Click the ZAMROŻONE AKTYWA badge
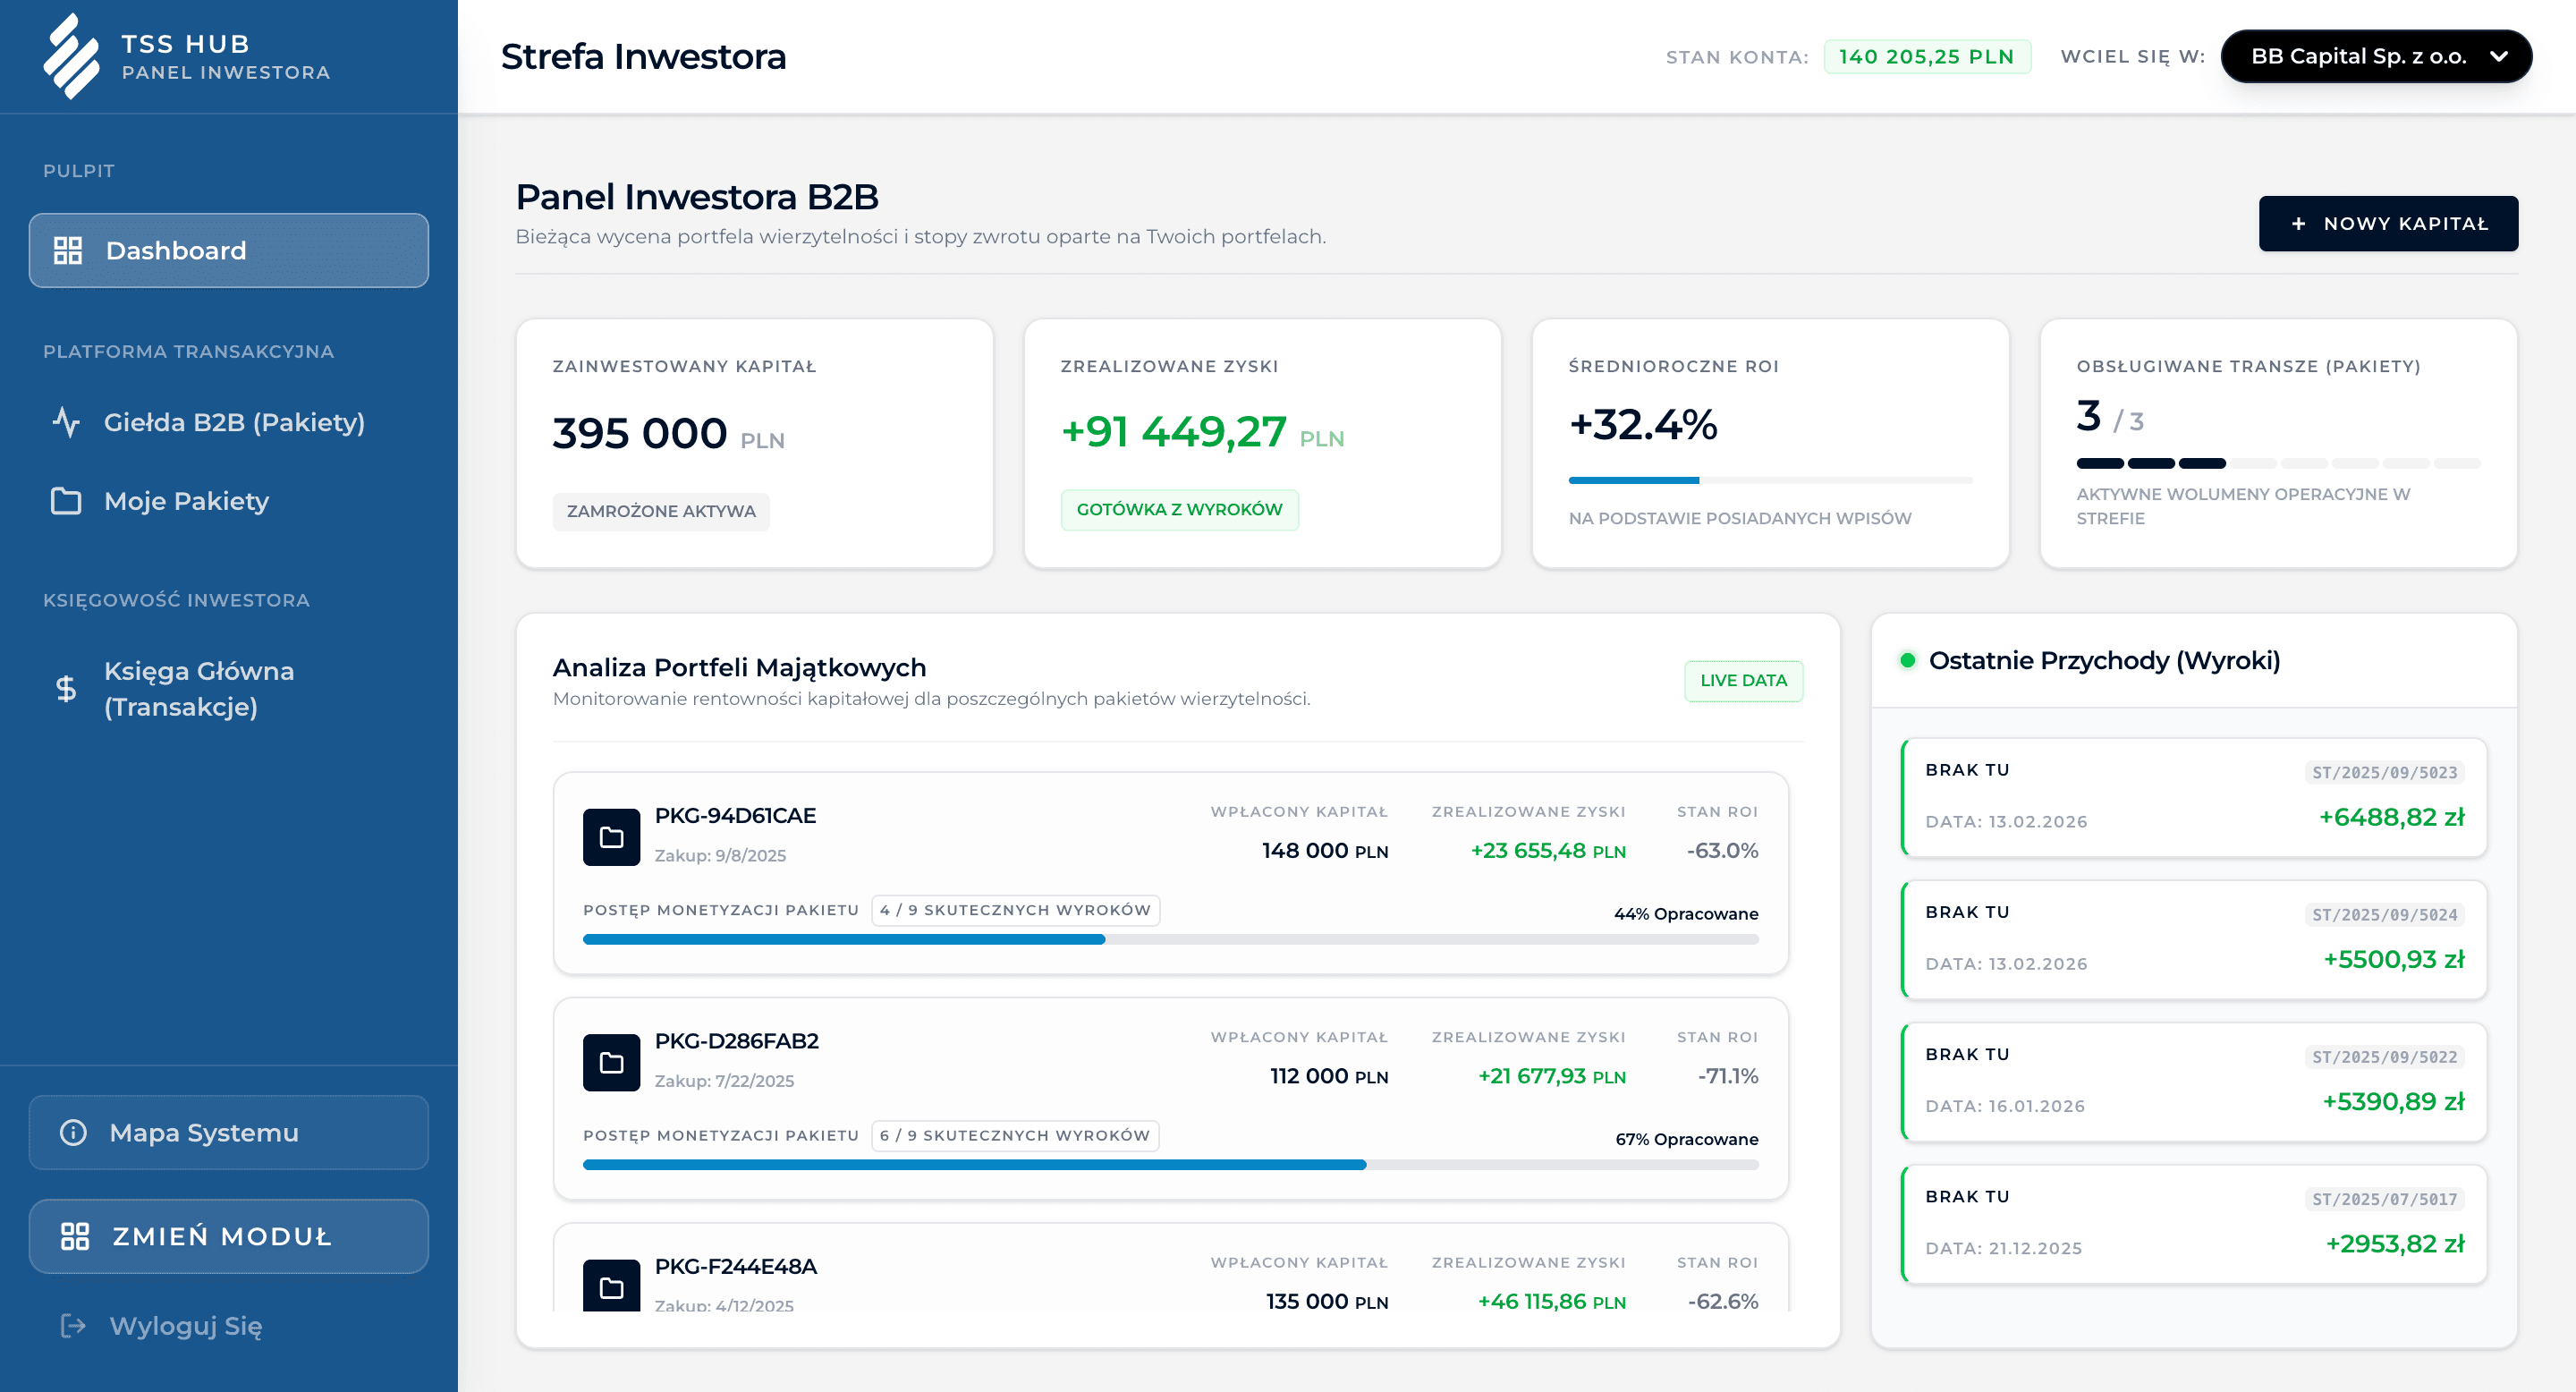This screenshot has width=2576, height=1392. 660,511
